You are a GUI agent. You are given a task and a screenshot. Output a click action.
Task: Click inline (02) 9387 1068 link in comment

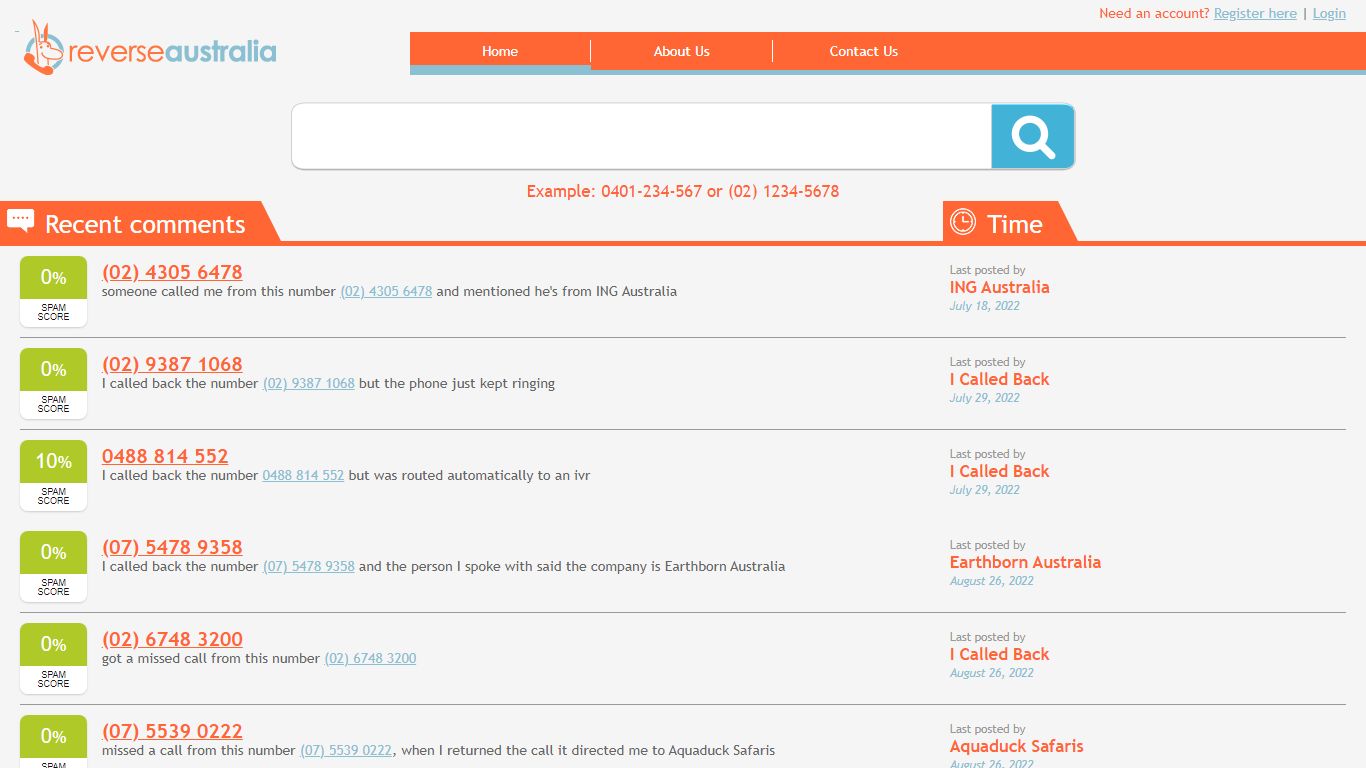[x=309, y=384]
